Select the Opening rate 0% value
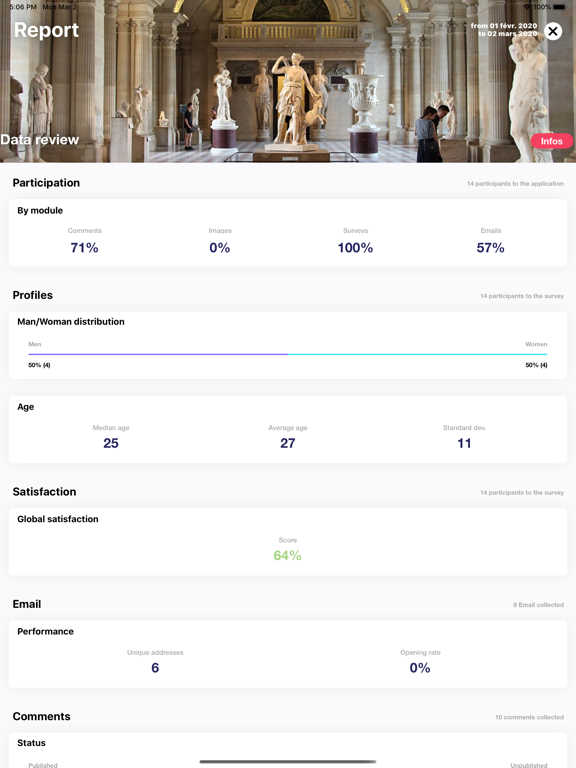This screenshot has width=576, height=768. (x=420, y=668)
